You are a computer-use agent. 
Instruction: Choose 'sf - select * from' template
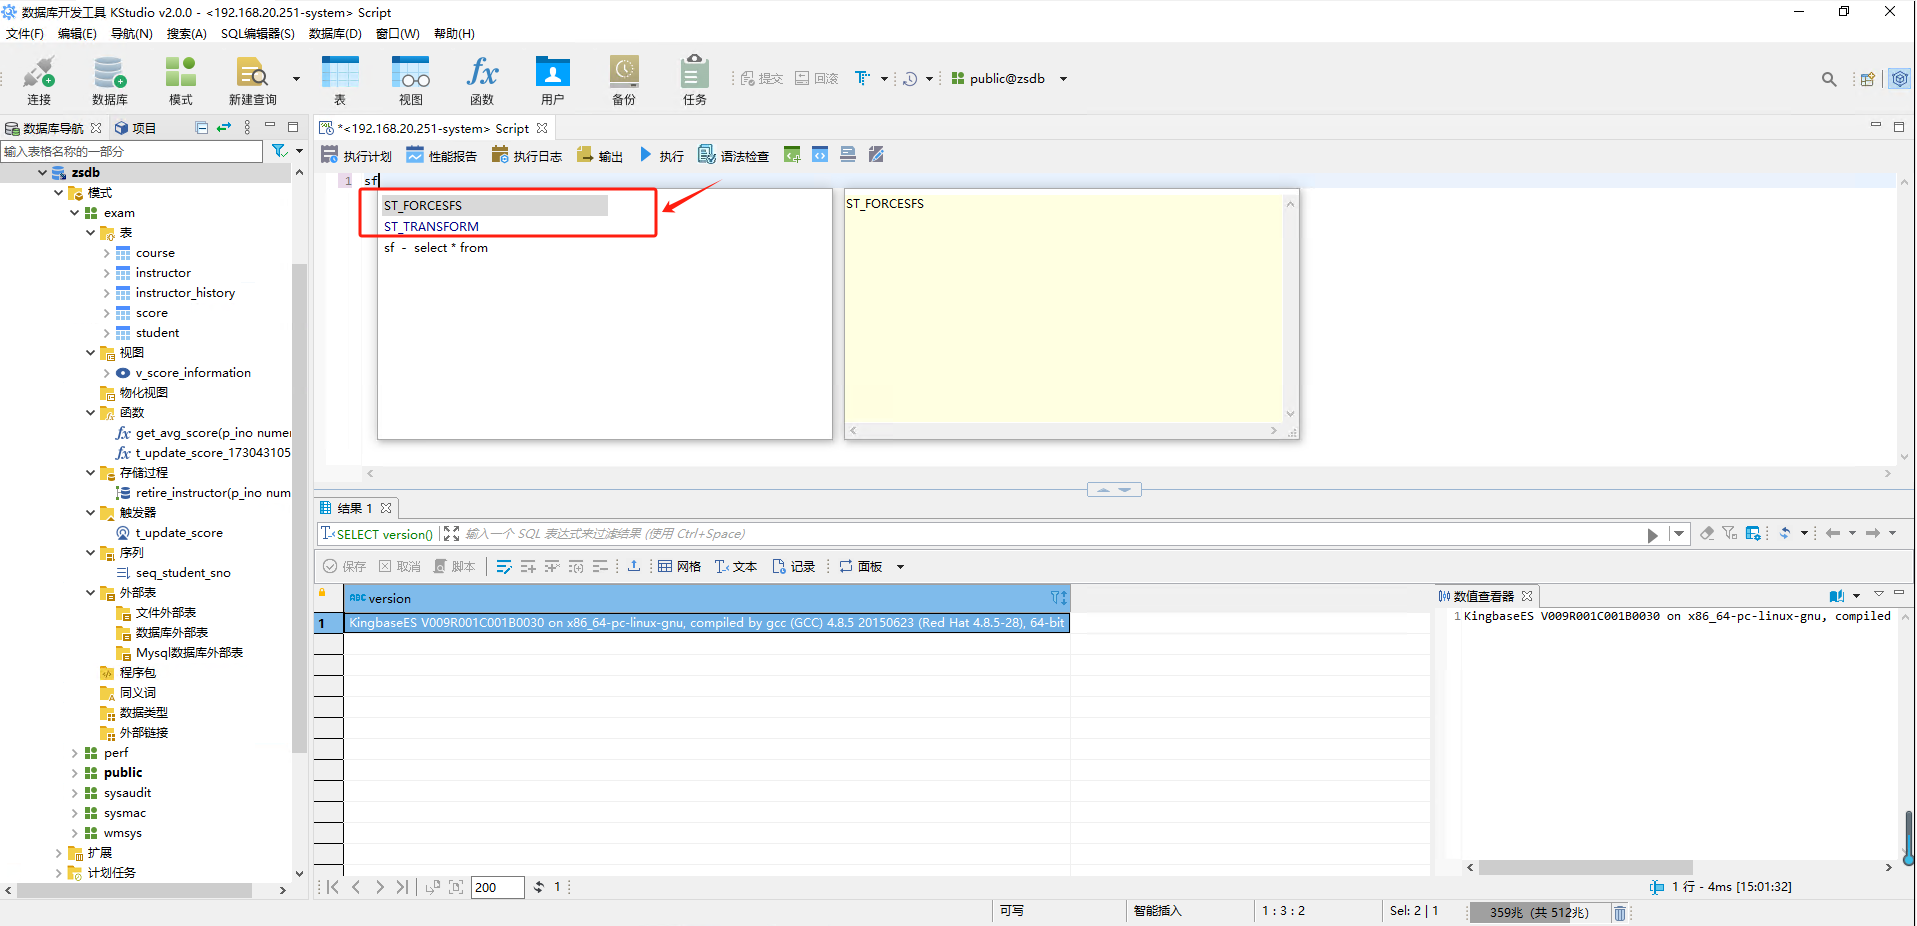coord(436,248)
